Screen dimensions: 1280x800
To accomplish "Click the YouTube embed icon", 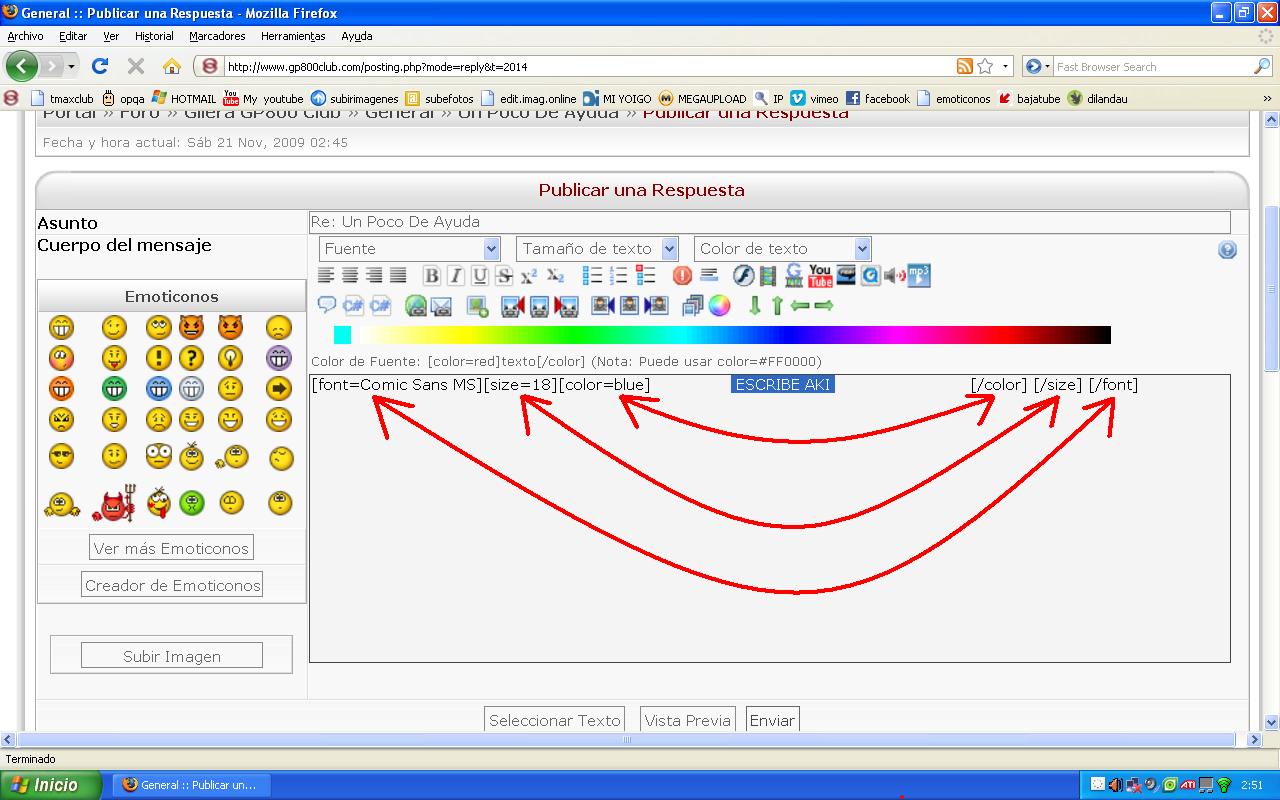I will click(820, 275).
